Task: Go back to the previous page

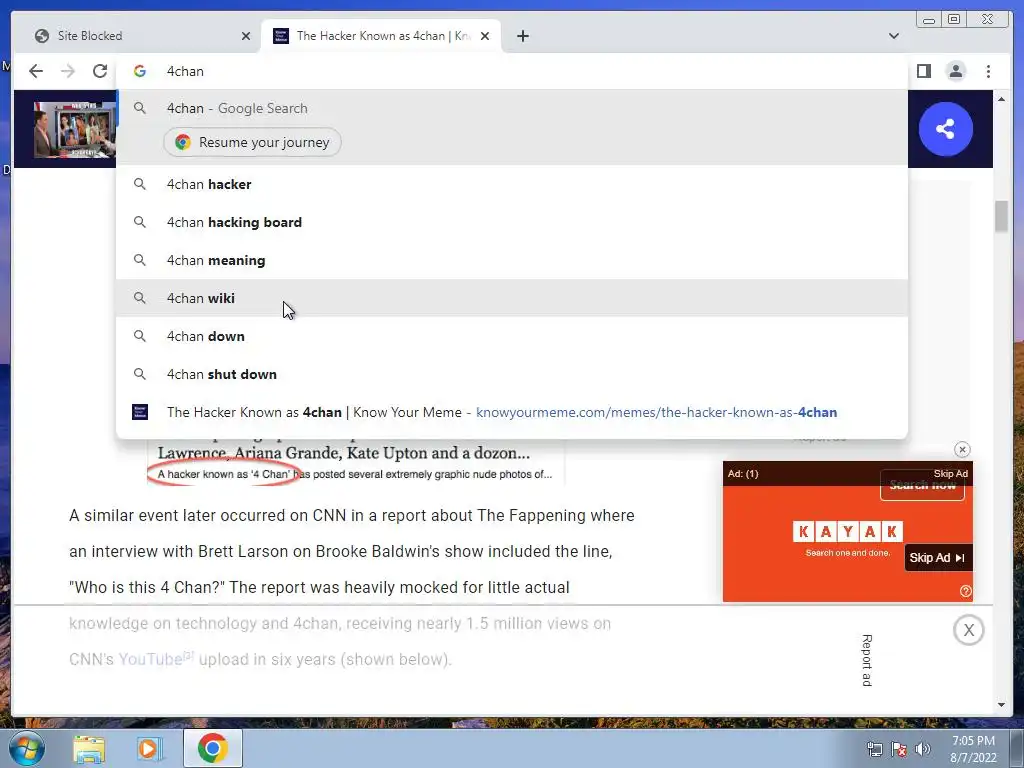Action: (36, 71)
